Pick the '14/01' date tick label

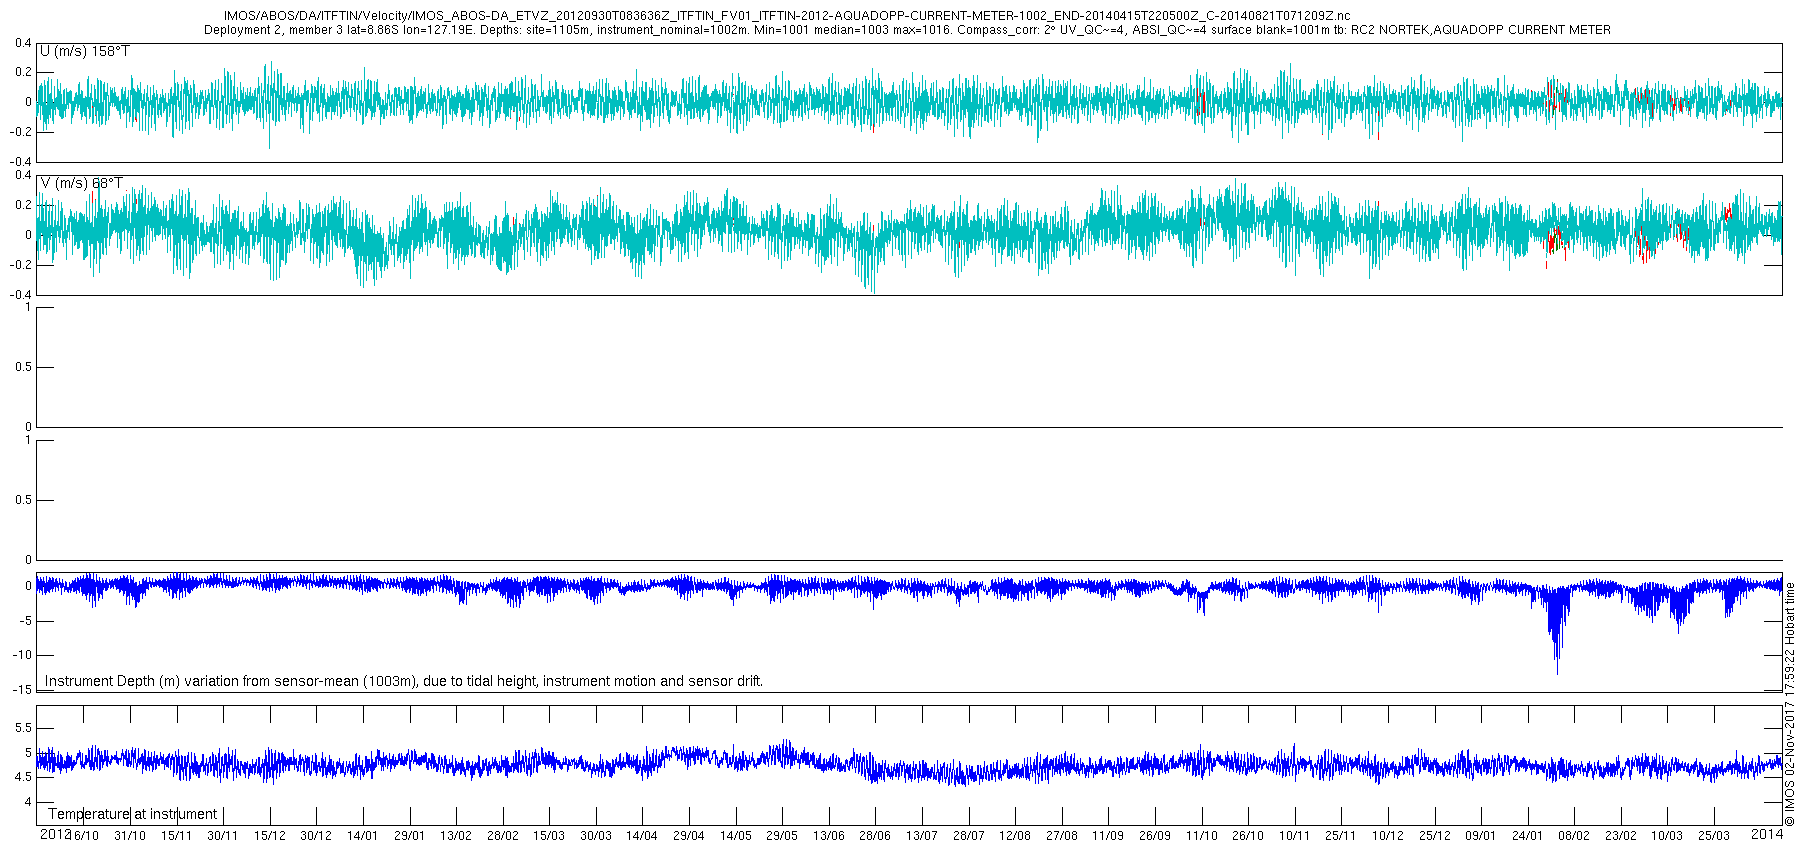362,836
